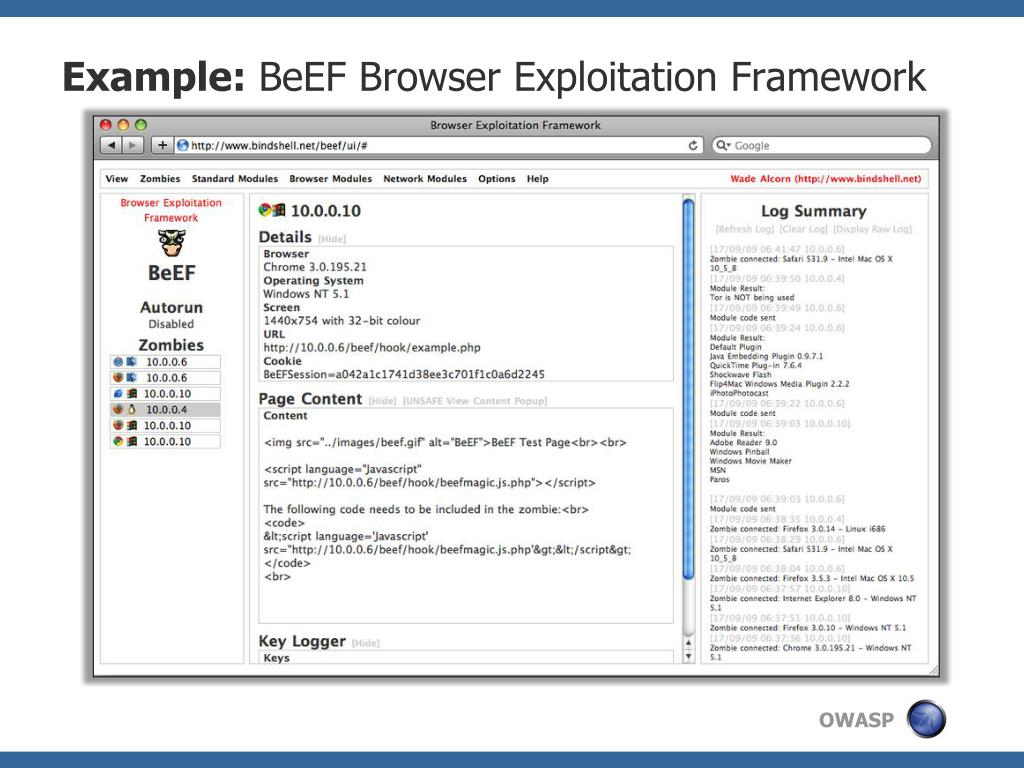Click the BeEFSession cookie value
This screenshot has width=1024, height=768.
tap(404, 374)
